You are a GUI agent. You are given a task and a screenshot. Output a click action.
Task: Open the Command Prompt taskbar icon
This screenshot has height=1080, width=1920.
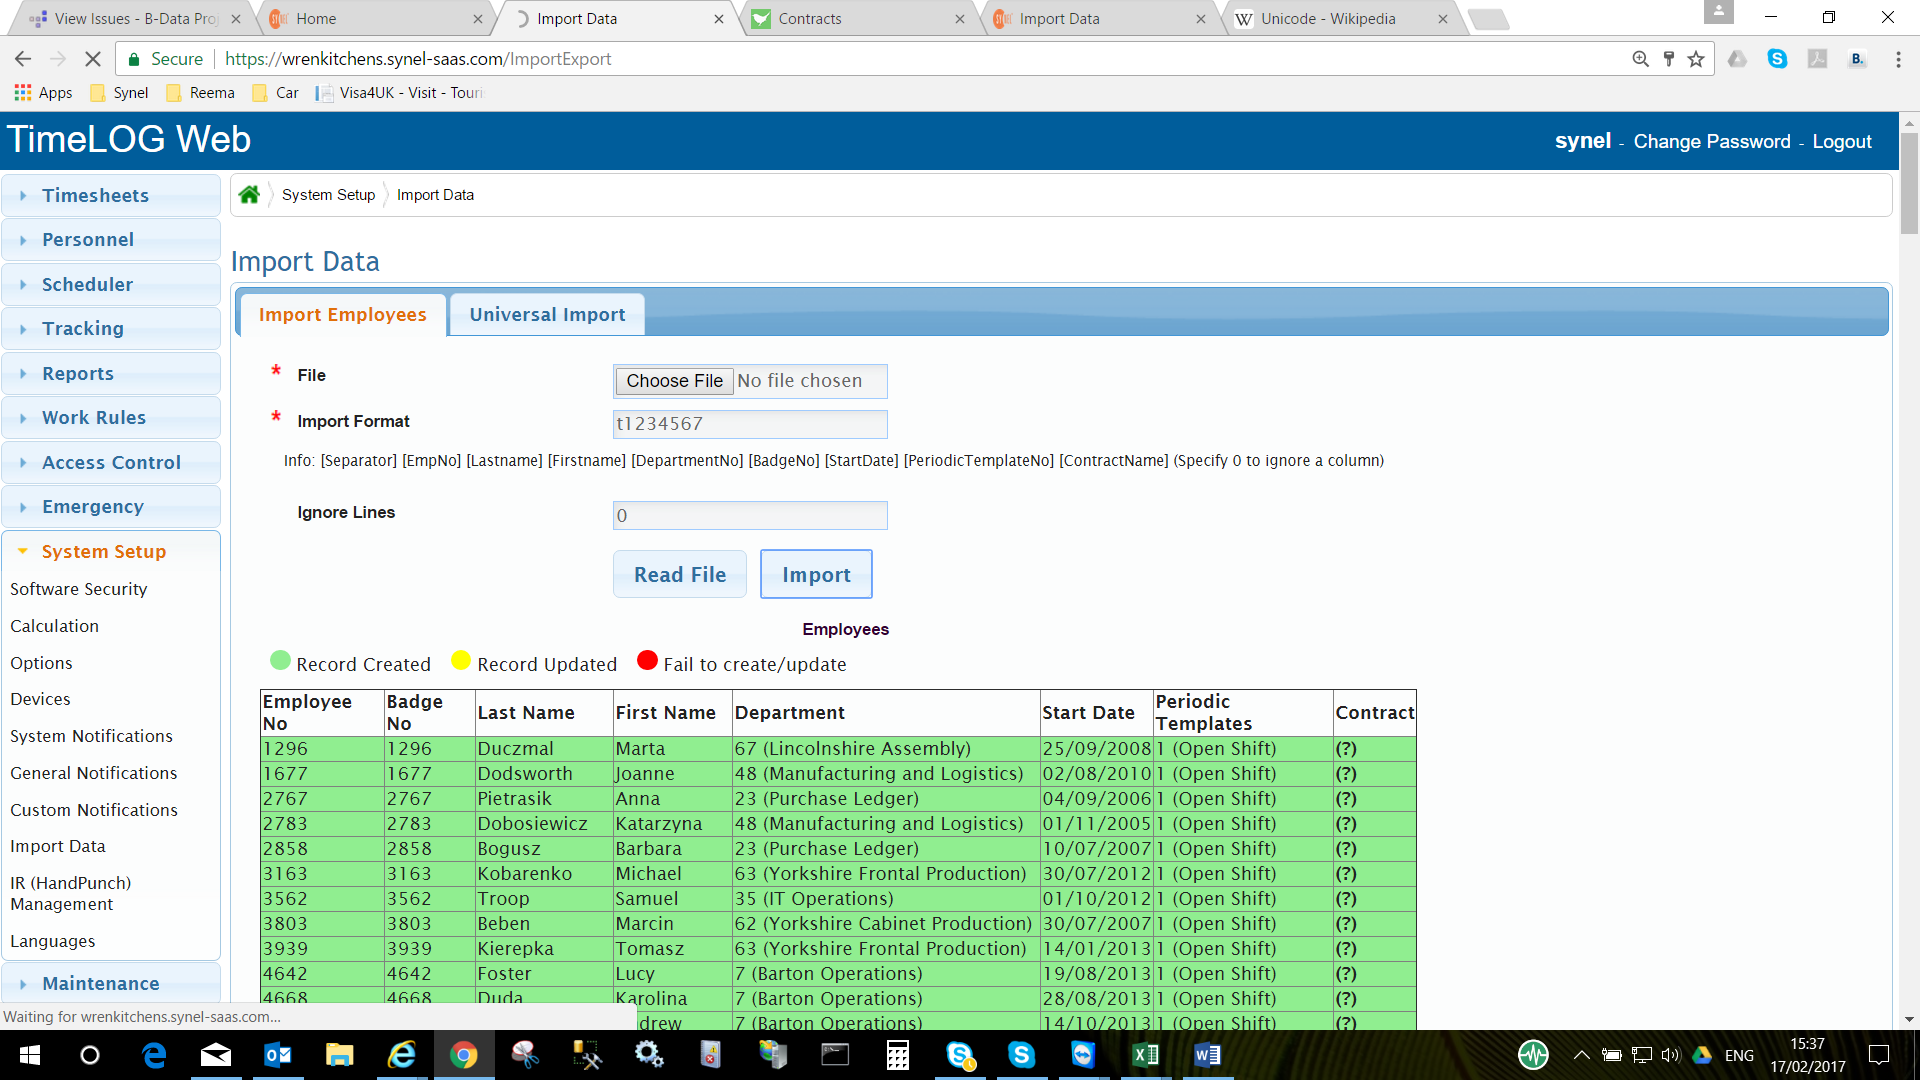tap(835, 1055)
